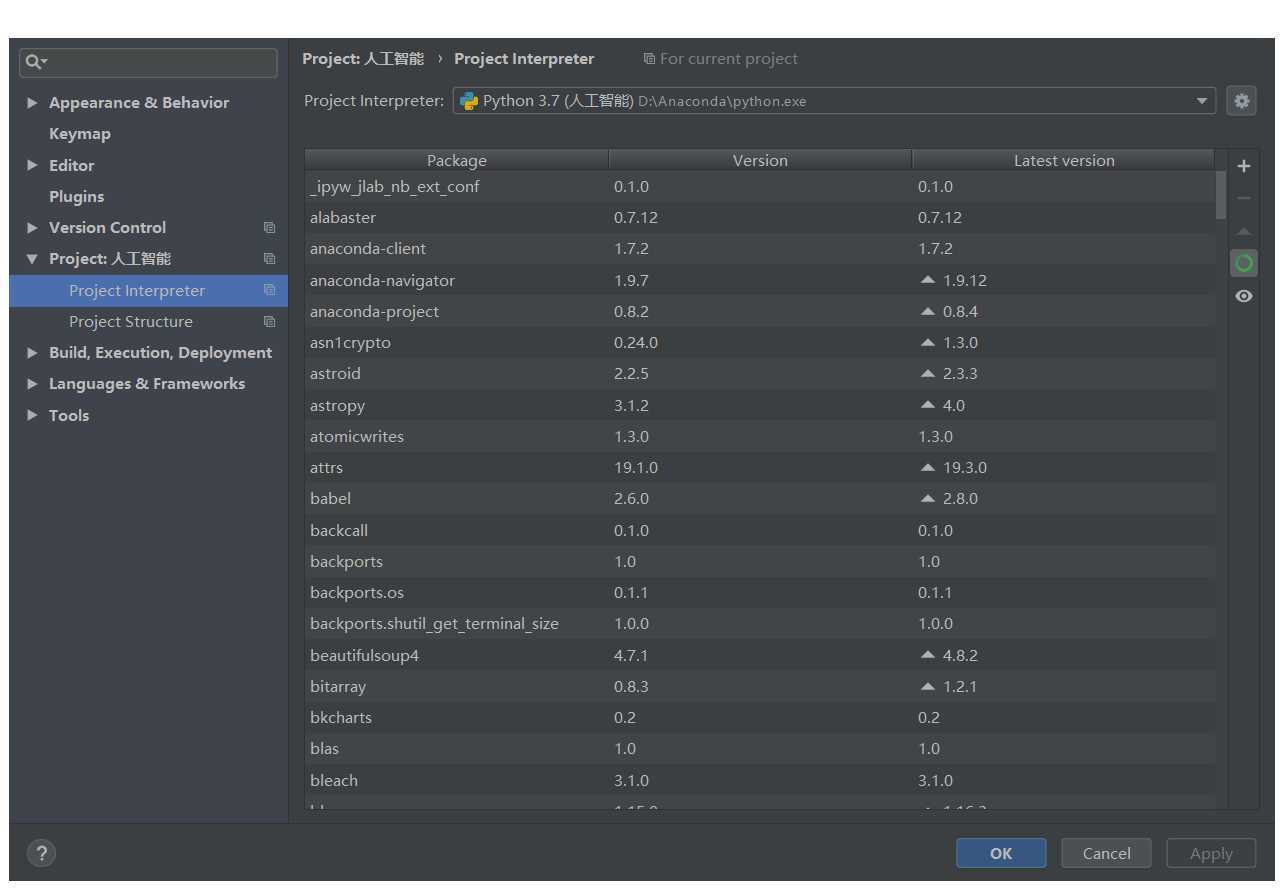Select the anaconda-navigator package row
Image resolution: width=1284 pixels, height=890 pixels.
[760, 280]
